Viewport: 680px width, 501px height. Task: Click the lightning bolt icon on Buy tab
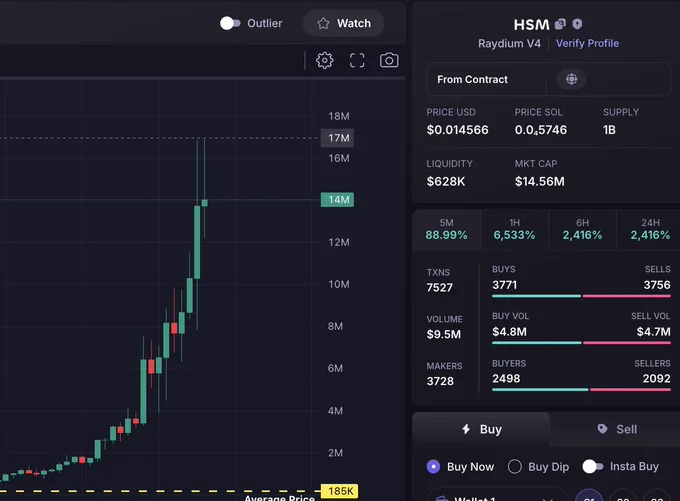click(466, 429)
